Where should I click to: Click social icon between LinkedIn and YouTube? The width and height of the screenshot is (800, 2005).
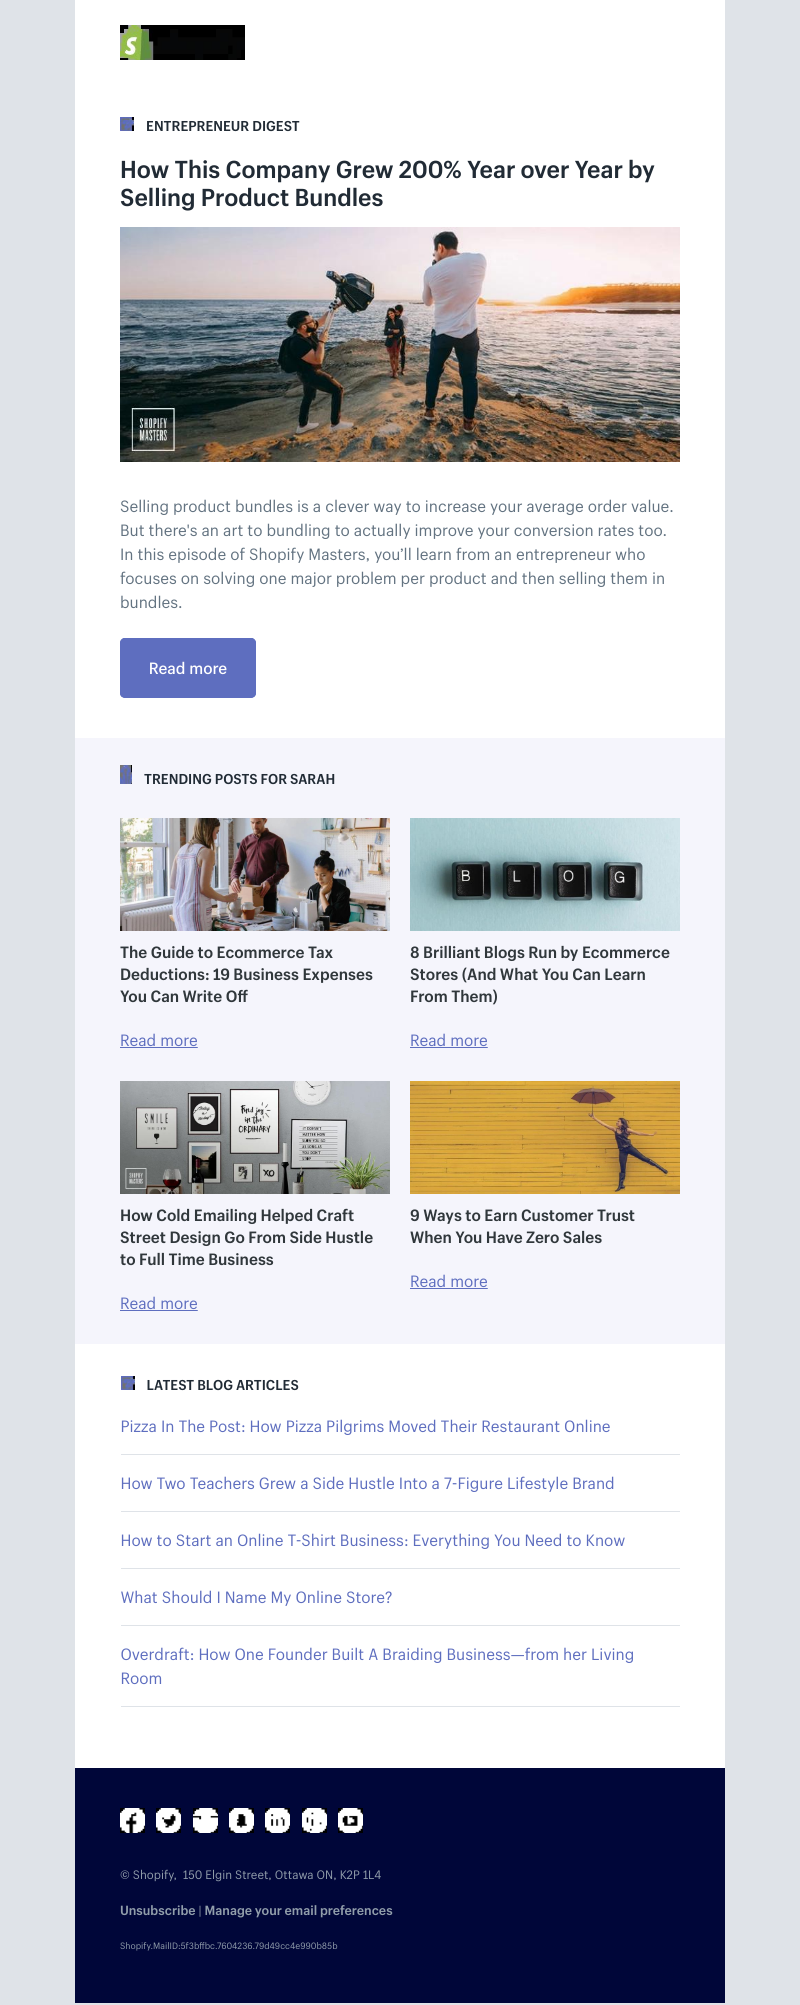[x=314, y=1820]
